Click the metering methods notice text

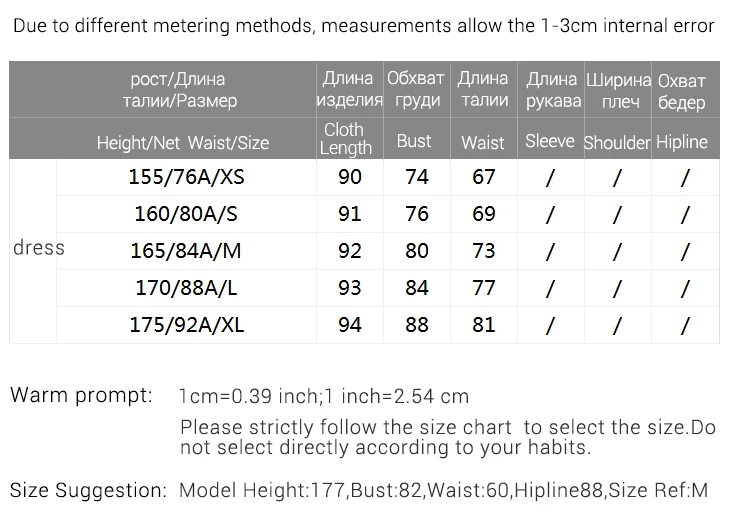click(364, 26)
